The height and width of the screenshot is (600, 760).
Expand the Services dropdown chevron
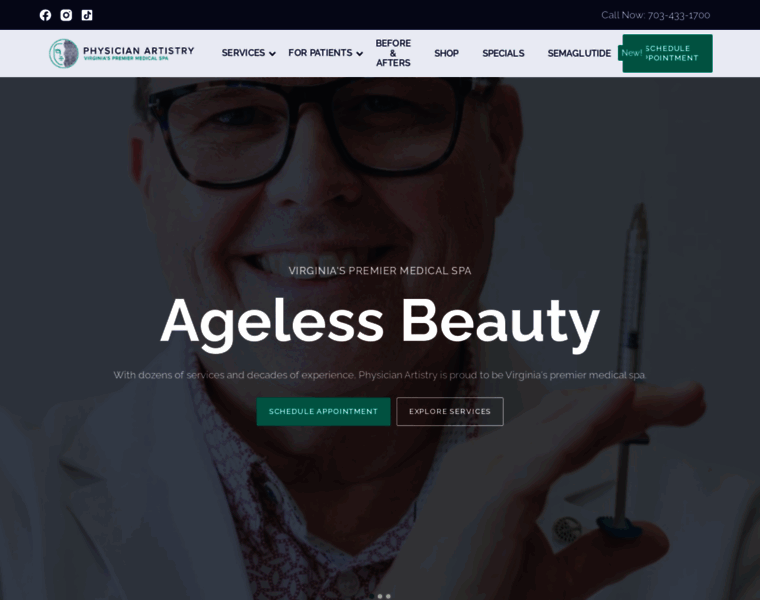pyautogui.click(x=272, y=54)
